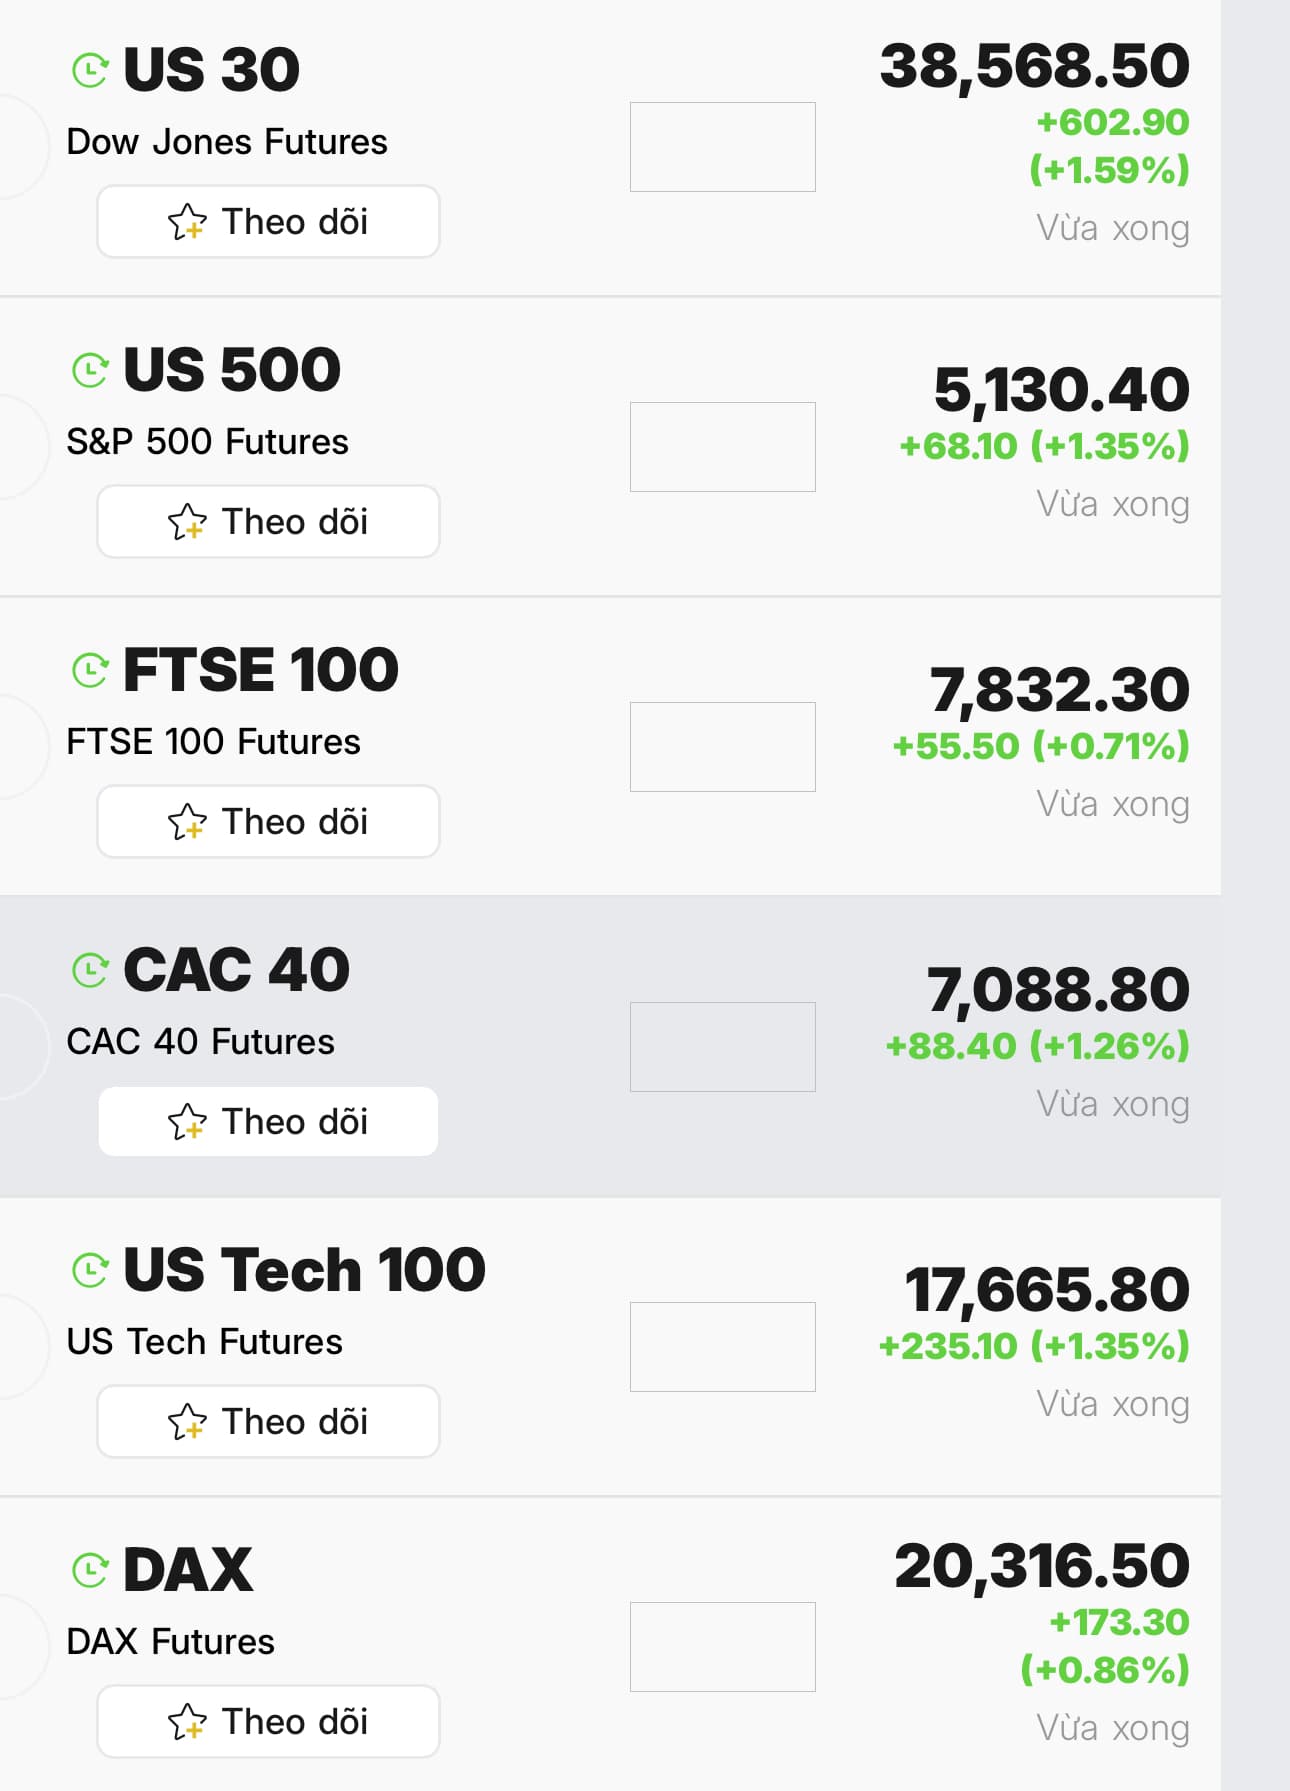Click the clock icon beside US Tech 100
Image resolution: width=1290 pixels, height=1791 pixels.
90,1270
